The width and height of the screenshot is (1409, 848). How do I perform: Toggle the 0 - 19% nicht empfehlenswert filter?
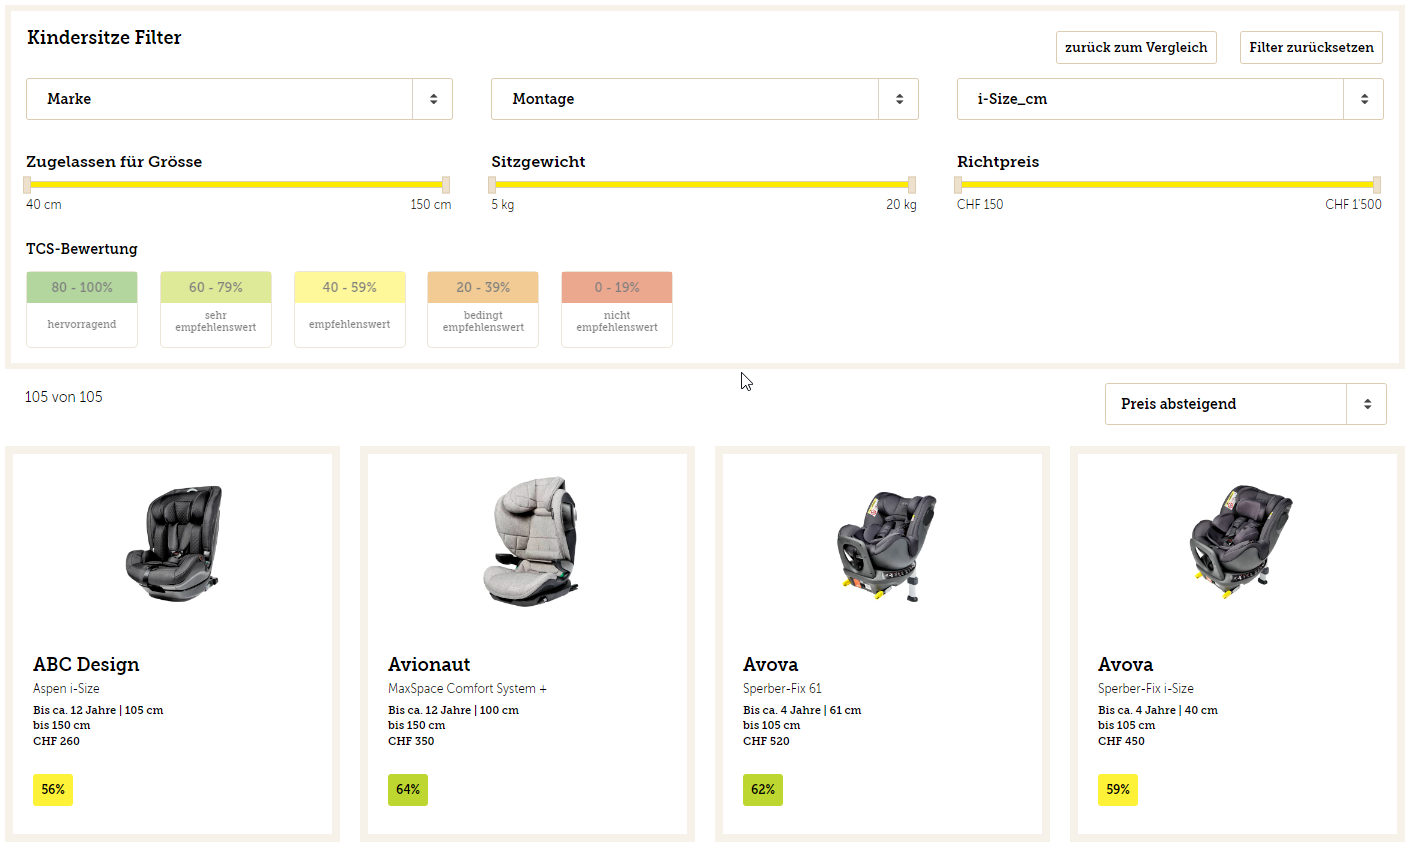(x=617, y=309)
